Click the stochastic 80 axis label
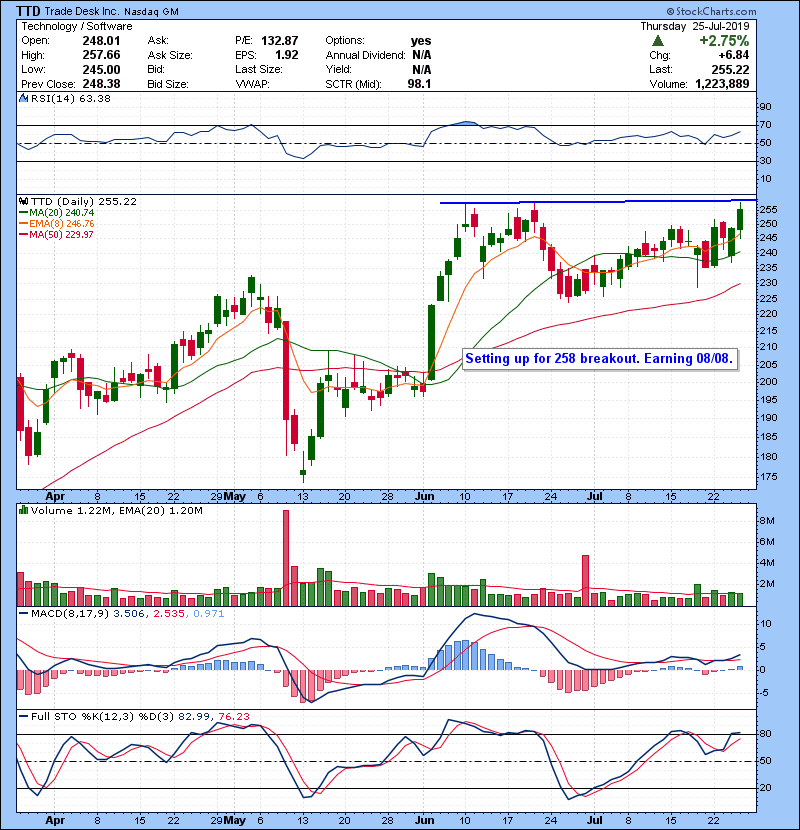Image resolution: width=800 pixels, height=830 pixels. tap(765, 734)
